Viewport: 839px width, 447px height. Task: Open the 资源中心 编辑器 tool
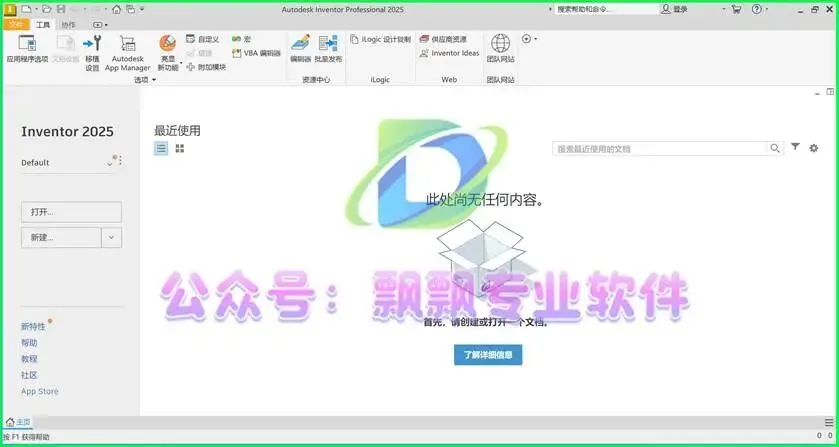point(301,49)
